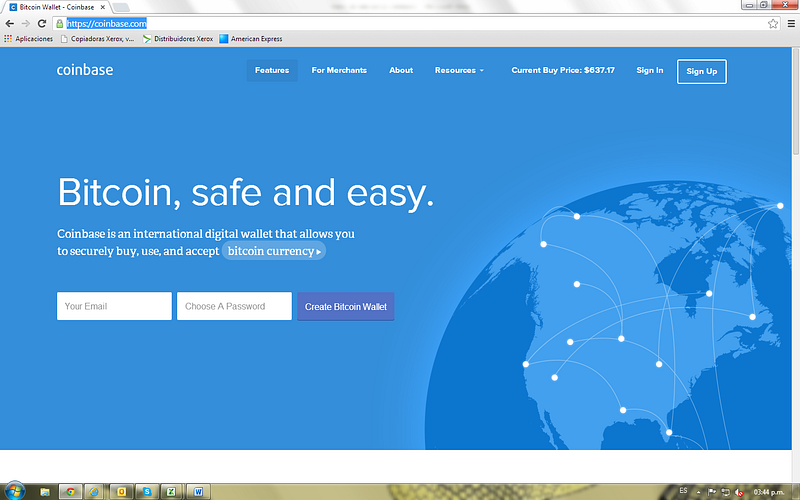This screenshot has width=800, height=500.
Task: Click the green SSL padlock icon
Action: pos(60,23)
